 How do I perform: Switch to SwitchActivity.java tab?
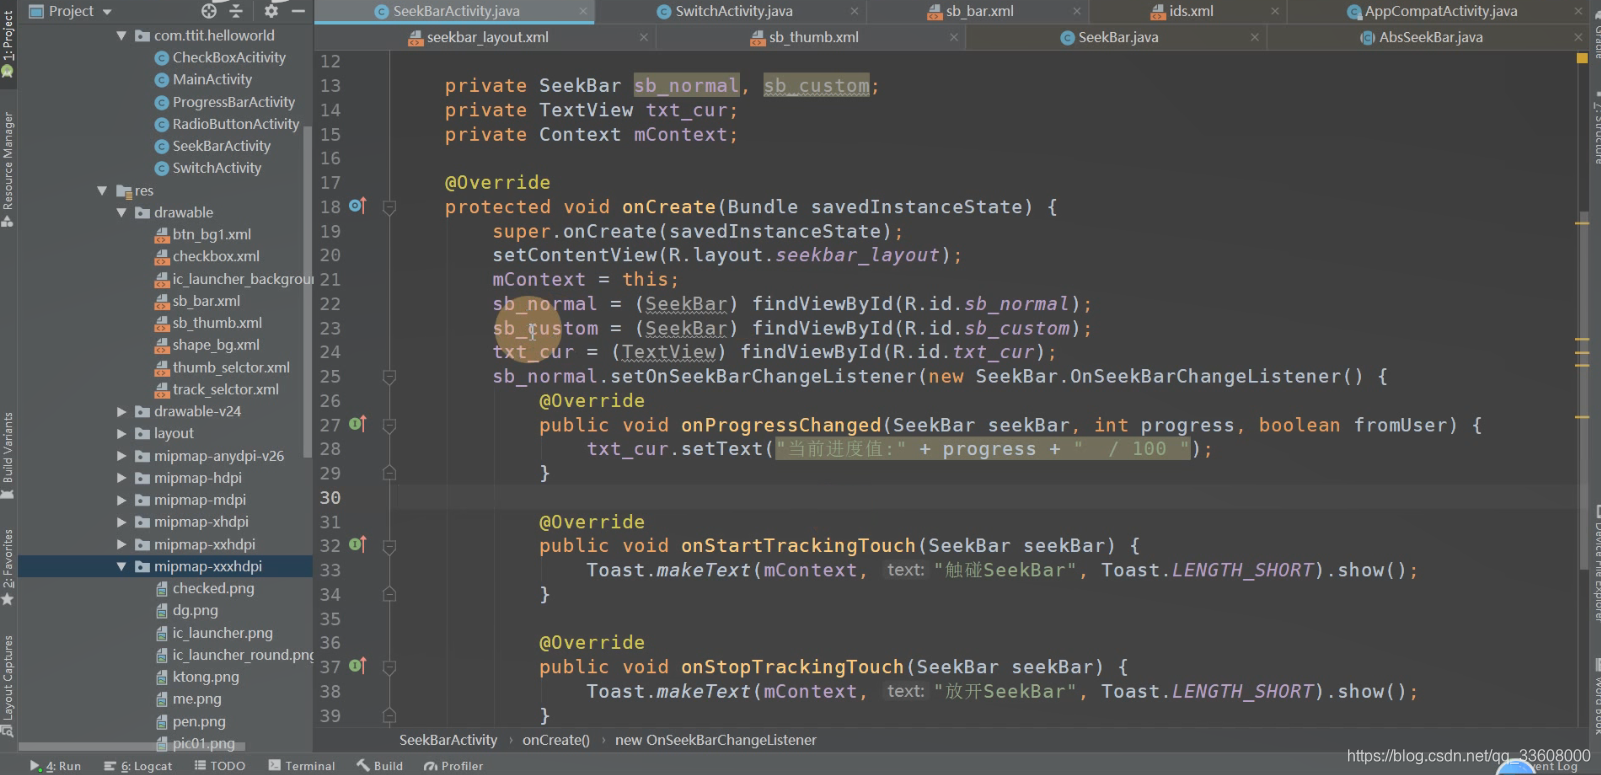pyautogui.click(x=734, y=11)
